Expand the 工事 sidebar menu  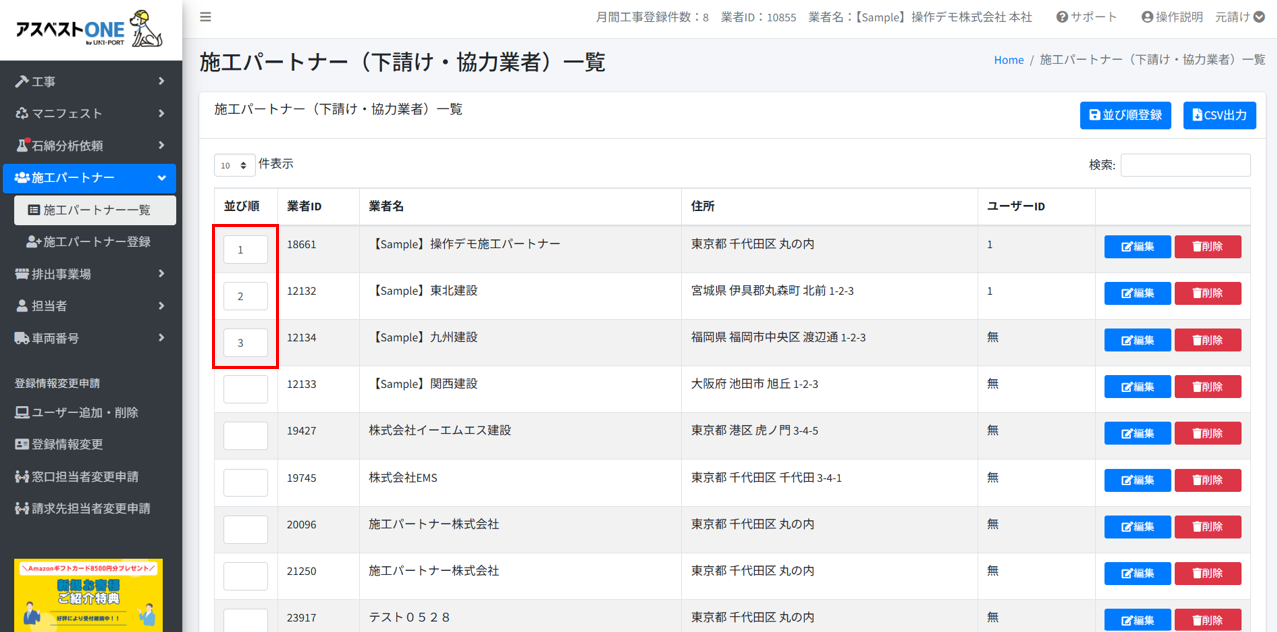tap(90, 81)
